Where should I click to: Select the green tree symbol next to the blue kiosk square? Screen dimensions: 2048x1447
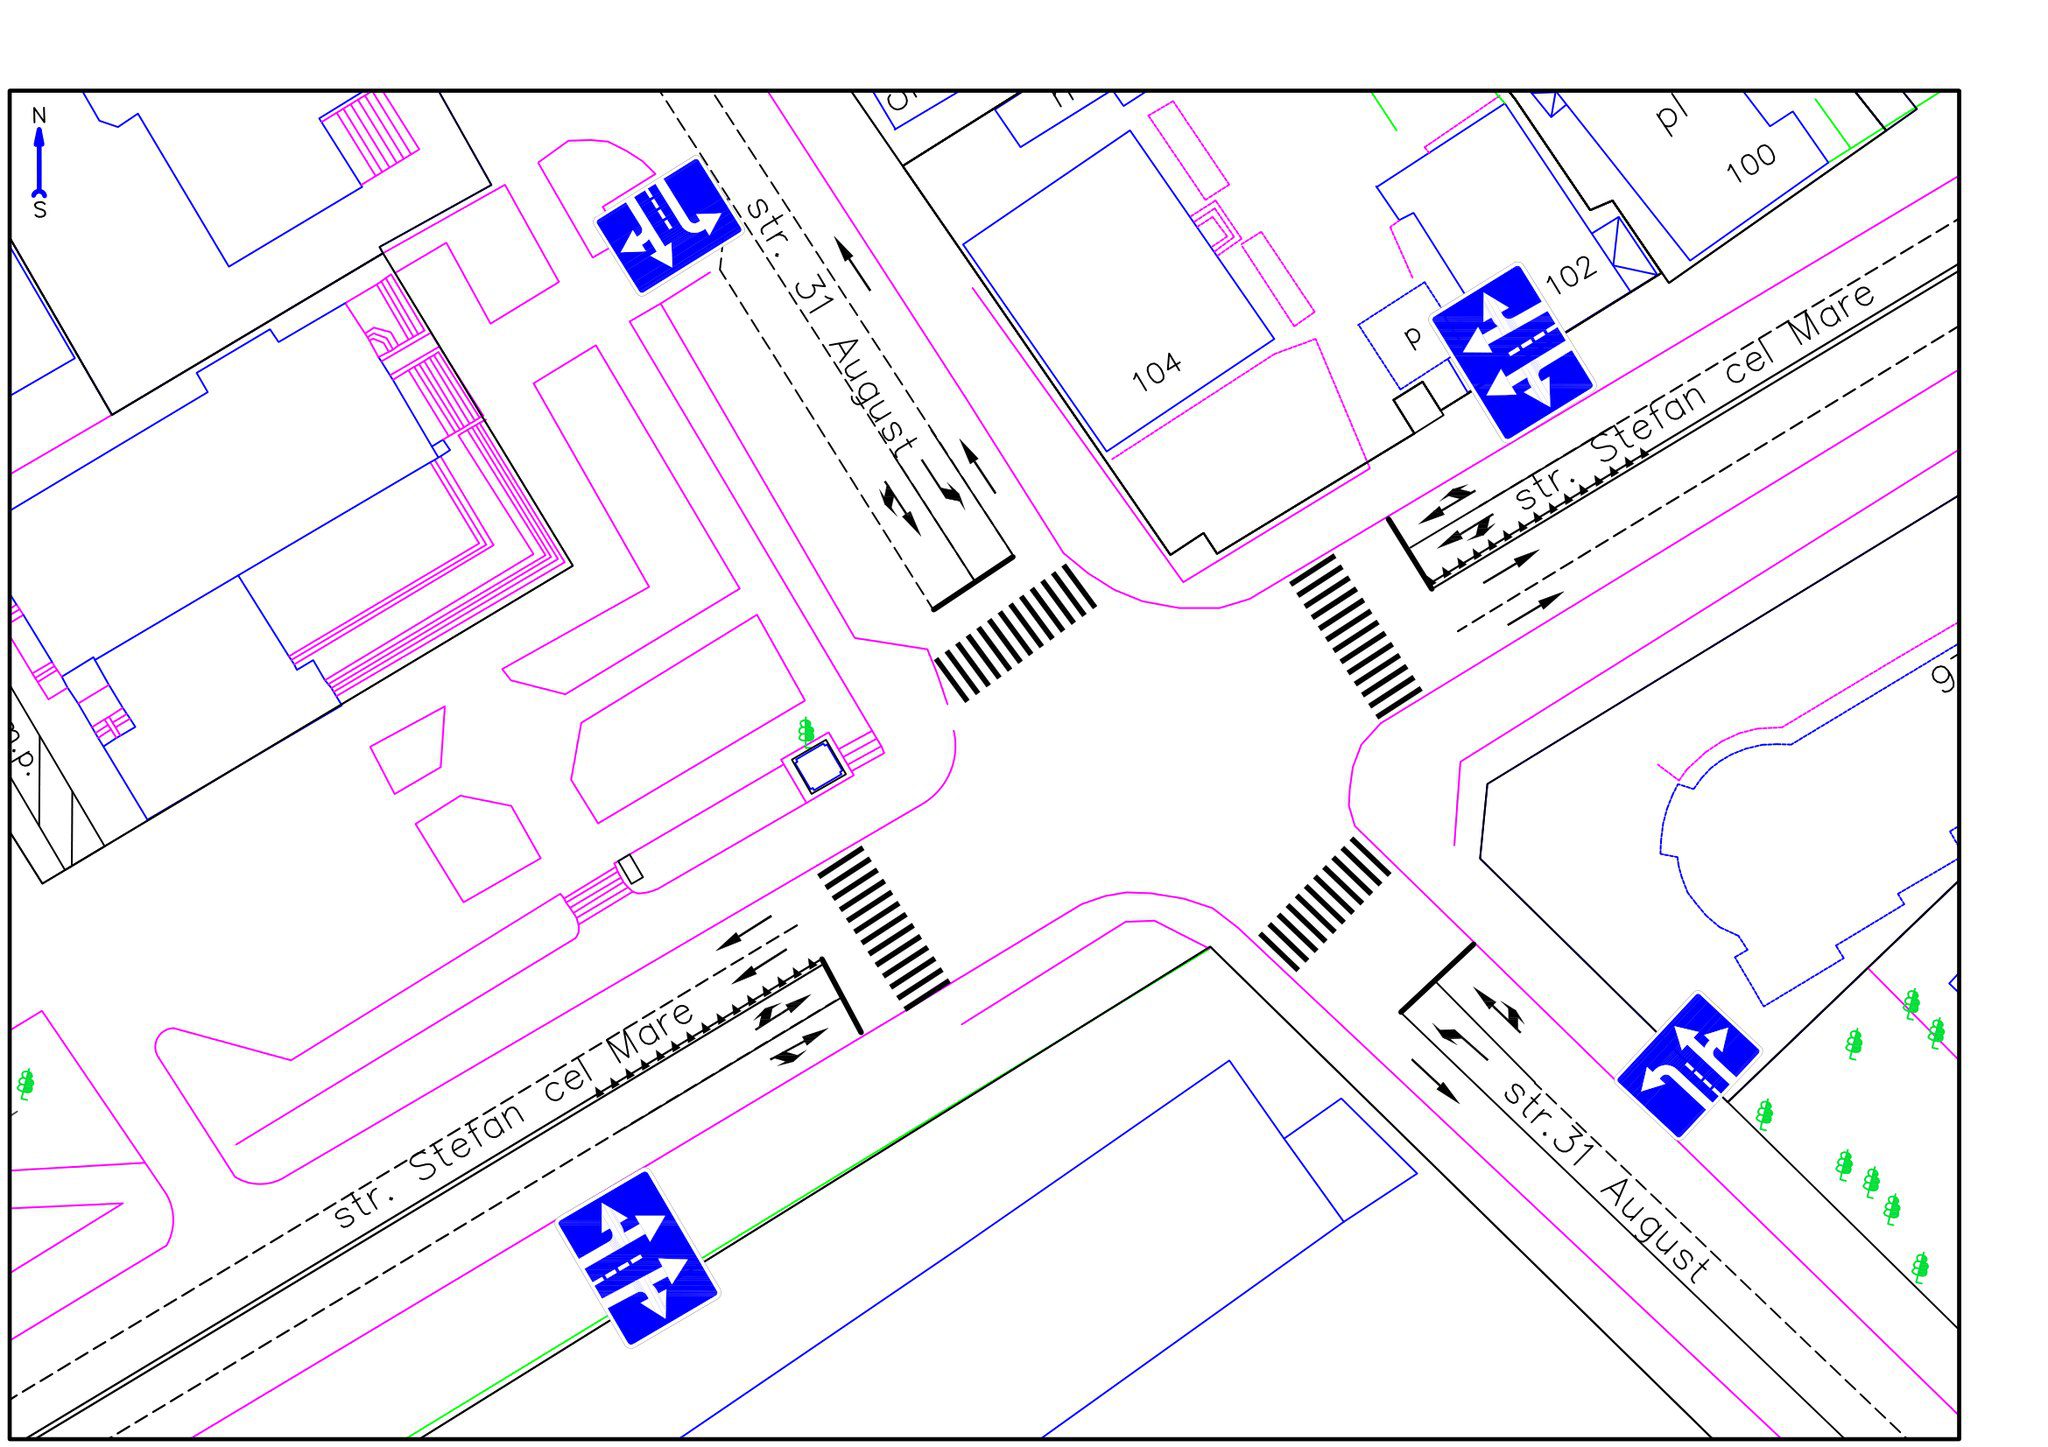[x=806, y=732]
